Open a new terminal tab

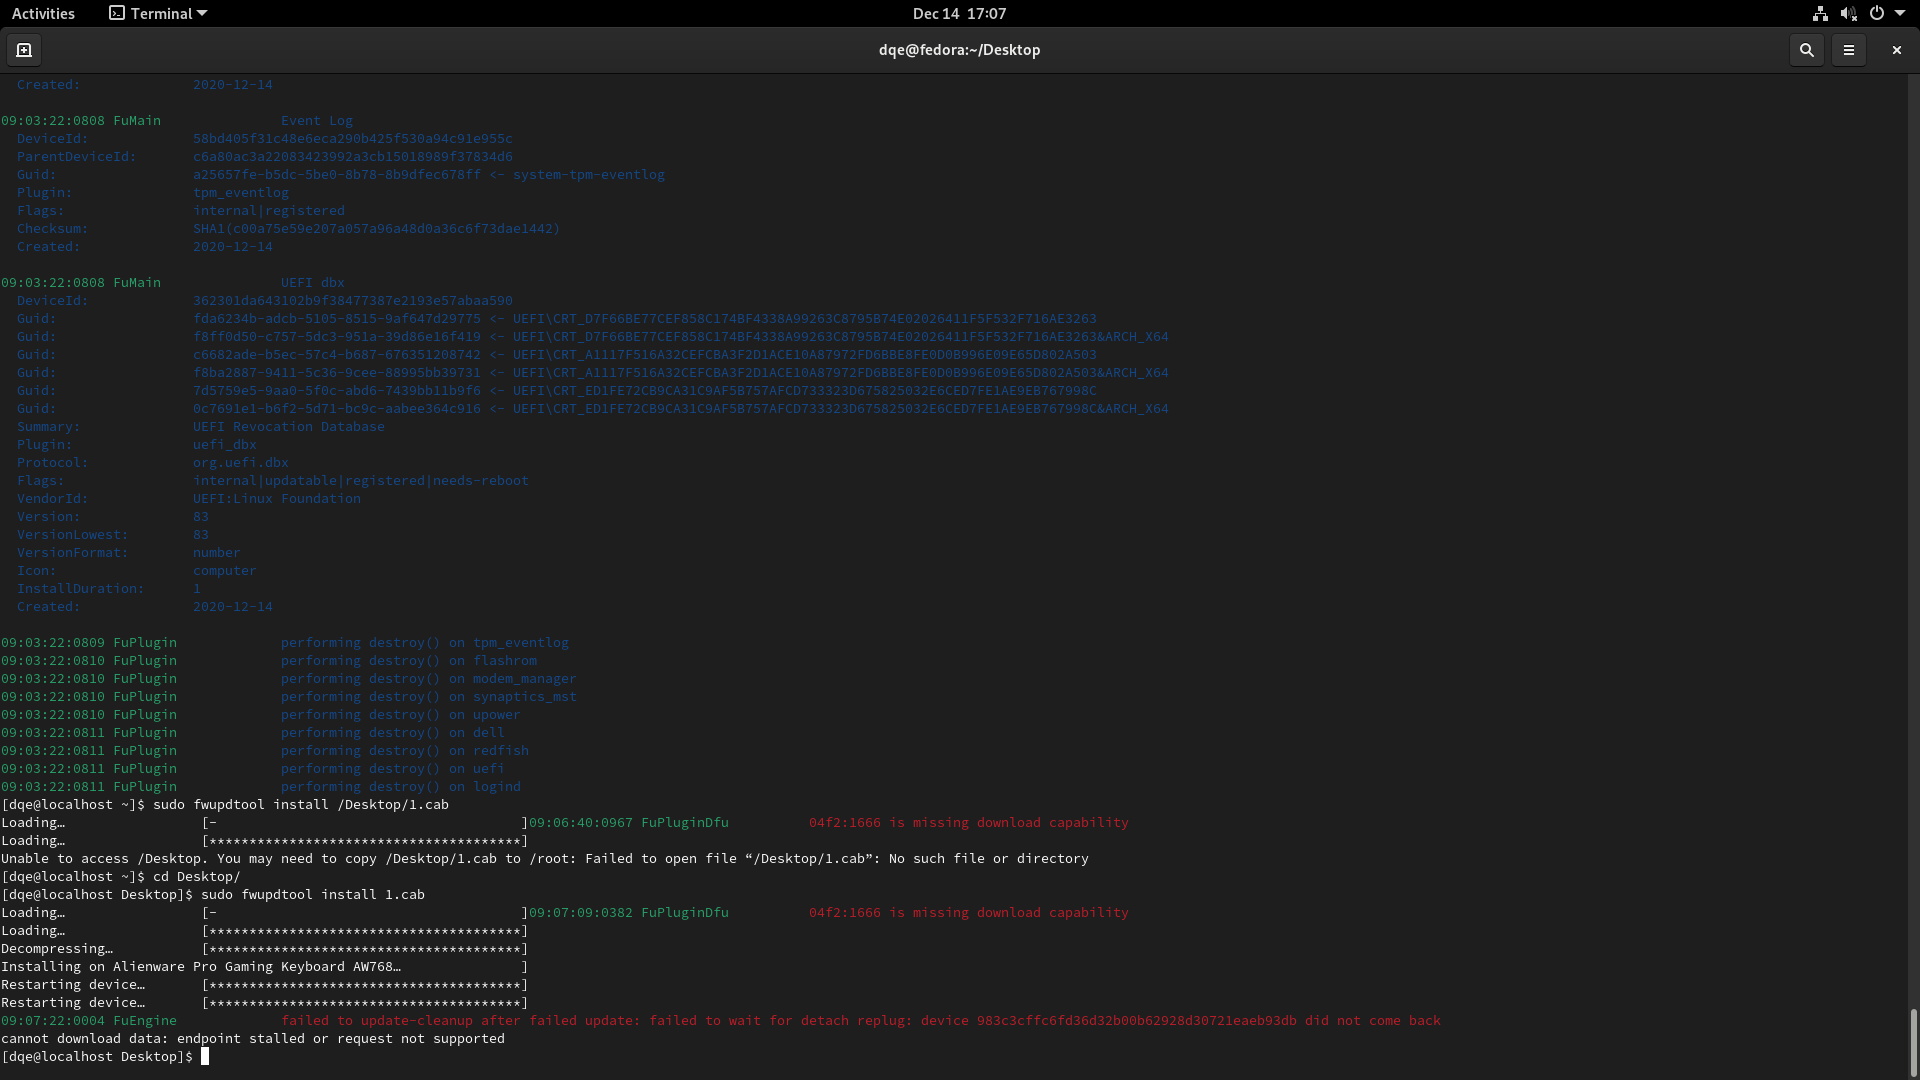(24, 50)
